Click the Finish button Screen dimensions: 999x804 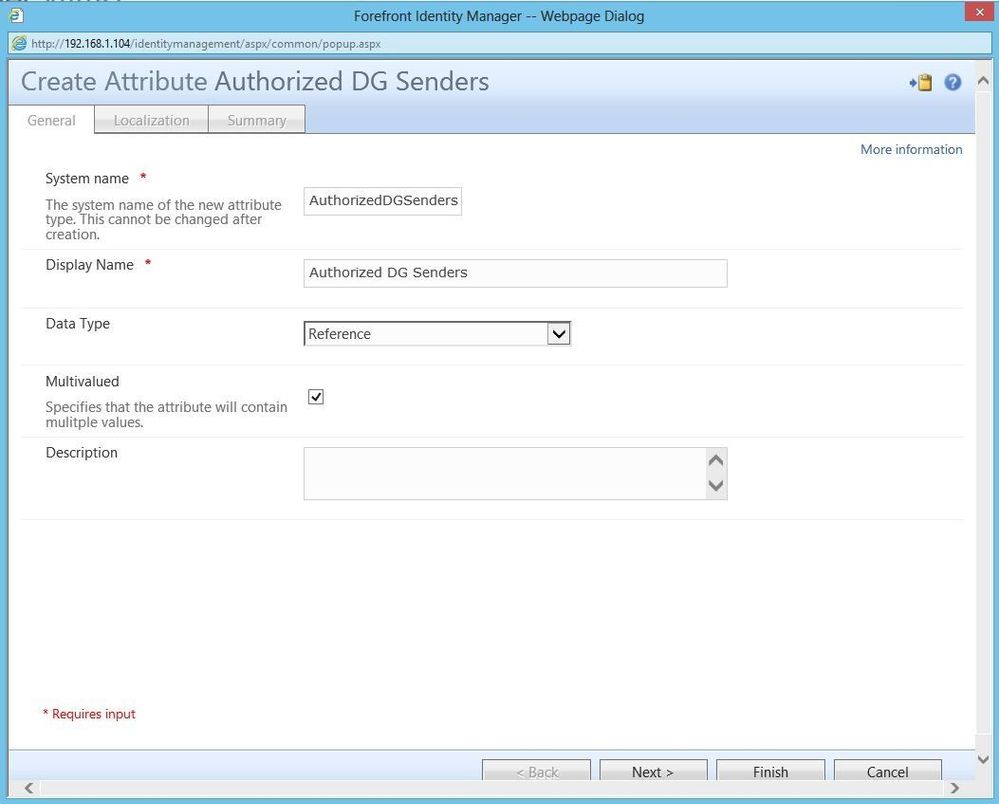[770, 771]
